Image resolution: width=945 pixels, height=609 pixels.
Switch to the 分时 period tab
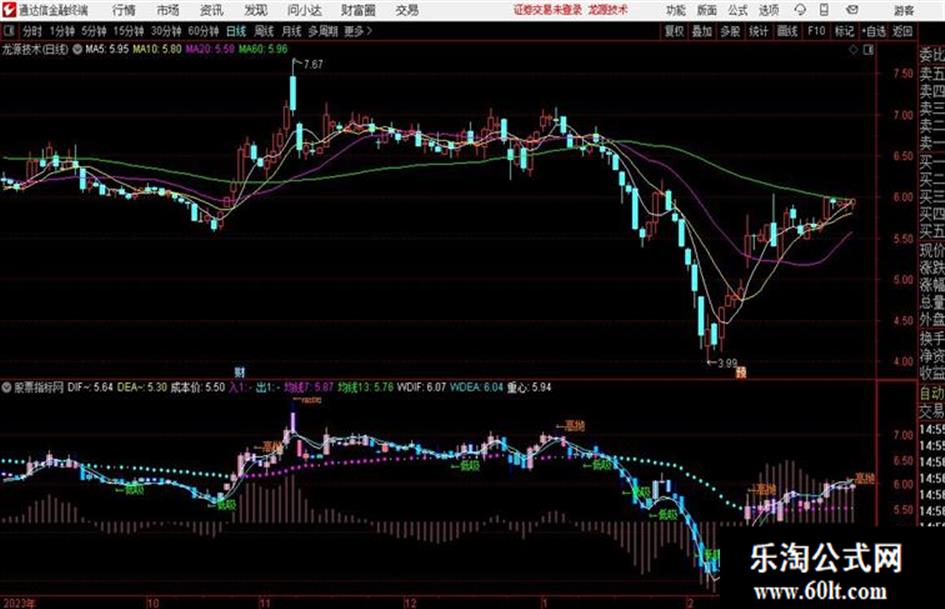coord(32,31)
